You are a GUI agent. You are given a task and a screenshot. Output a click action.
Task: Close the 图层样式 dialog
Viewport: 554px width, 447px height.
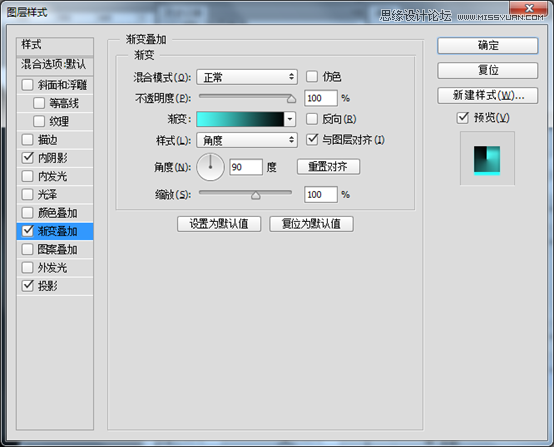529,8
